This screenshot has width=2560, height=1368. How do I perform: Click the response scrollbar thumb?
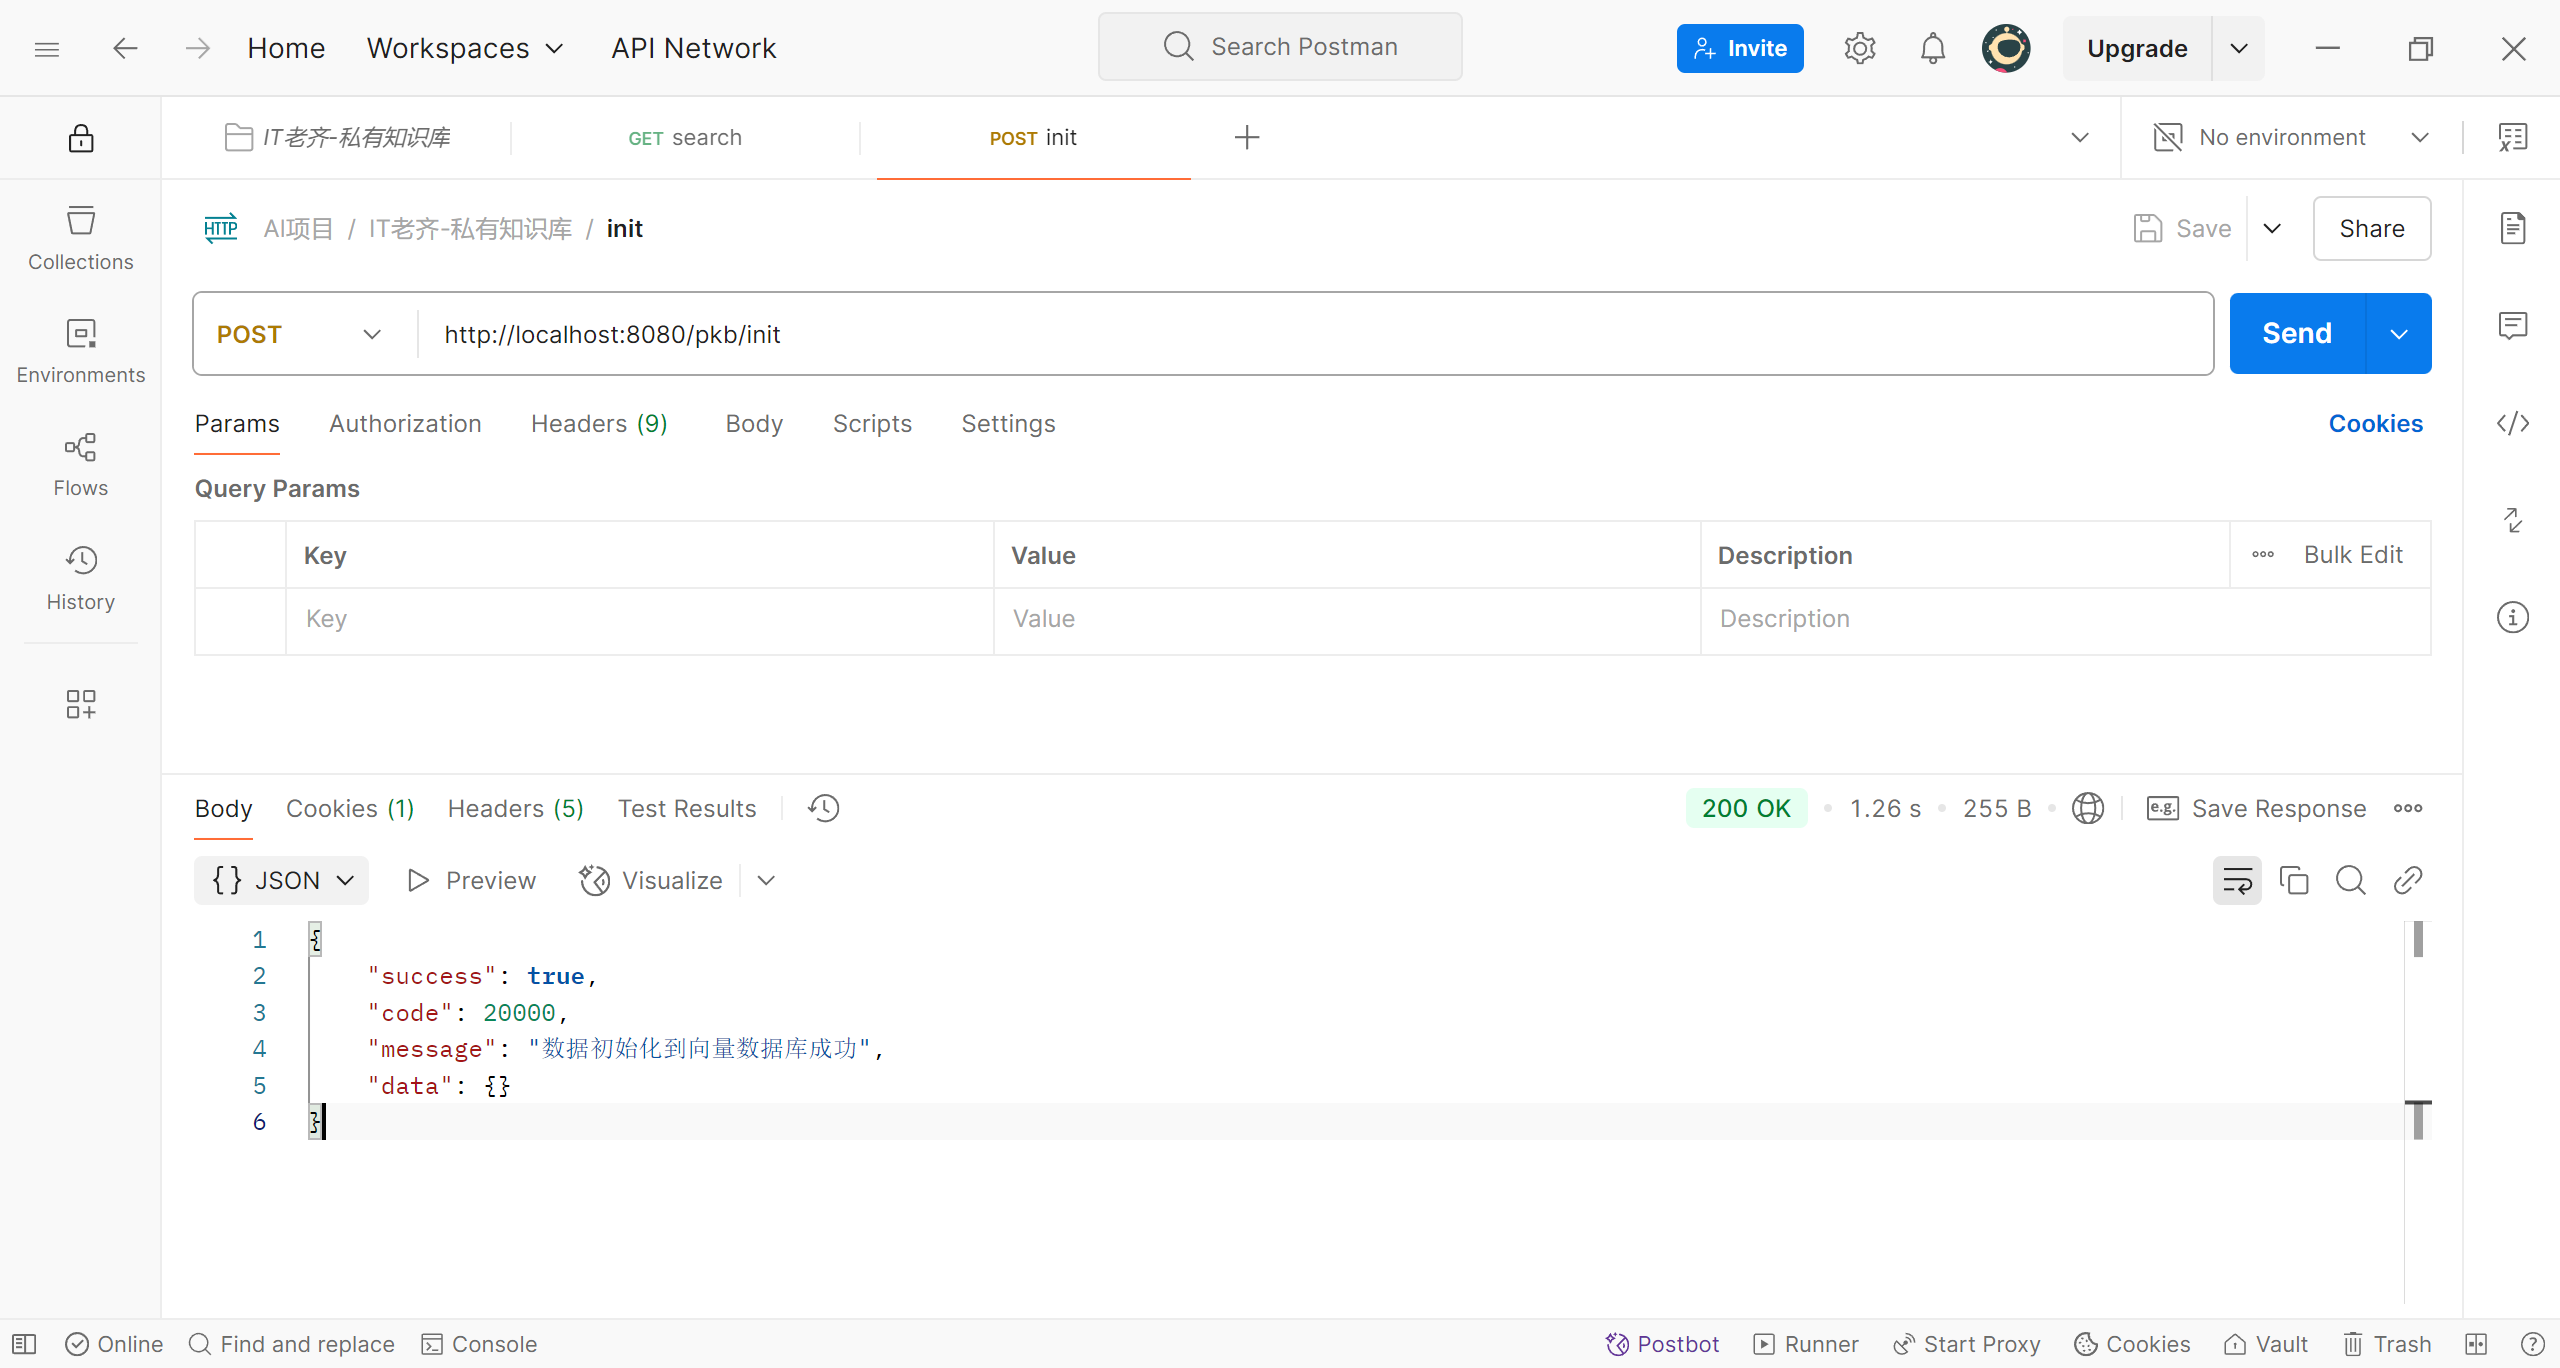(2418, 939)
